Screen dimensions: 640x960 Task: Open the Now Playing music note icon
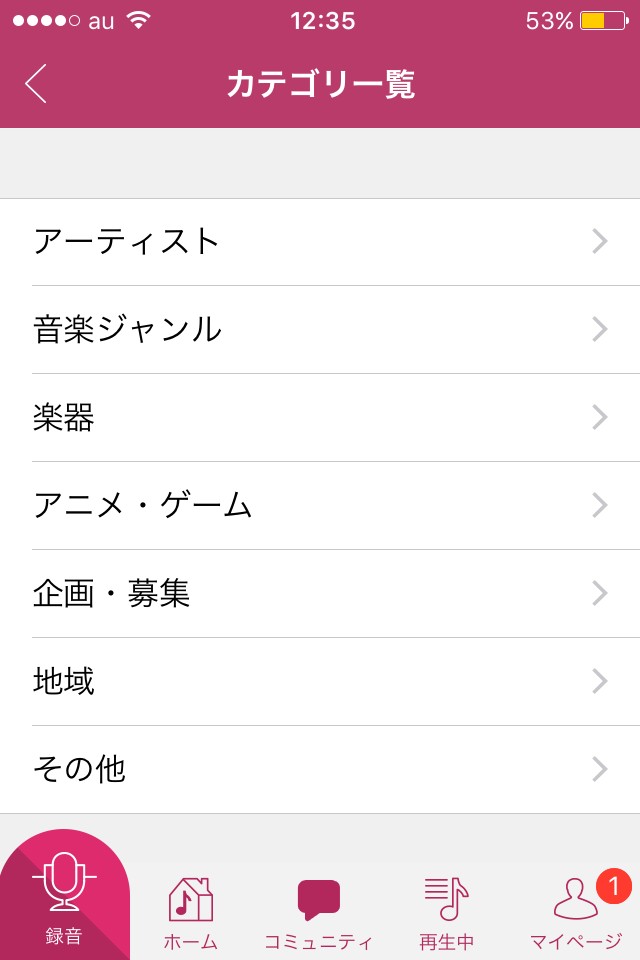pos(446,898)
